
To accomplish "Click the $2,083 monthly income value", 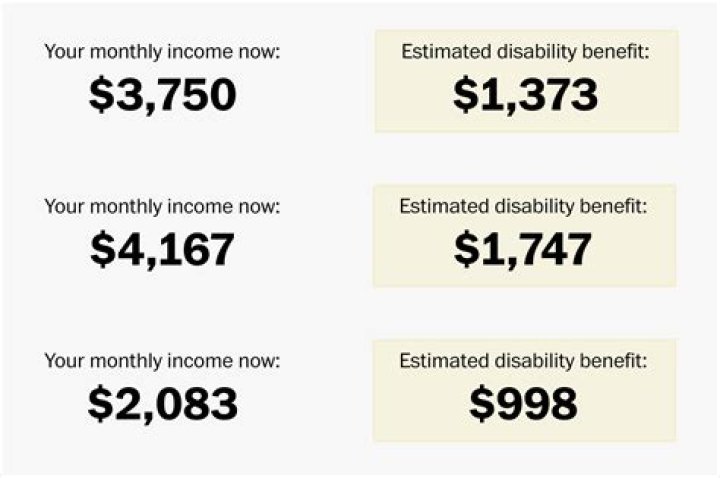I will (x=163, y=404).
